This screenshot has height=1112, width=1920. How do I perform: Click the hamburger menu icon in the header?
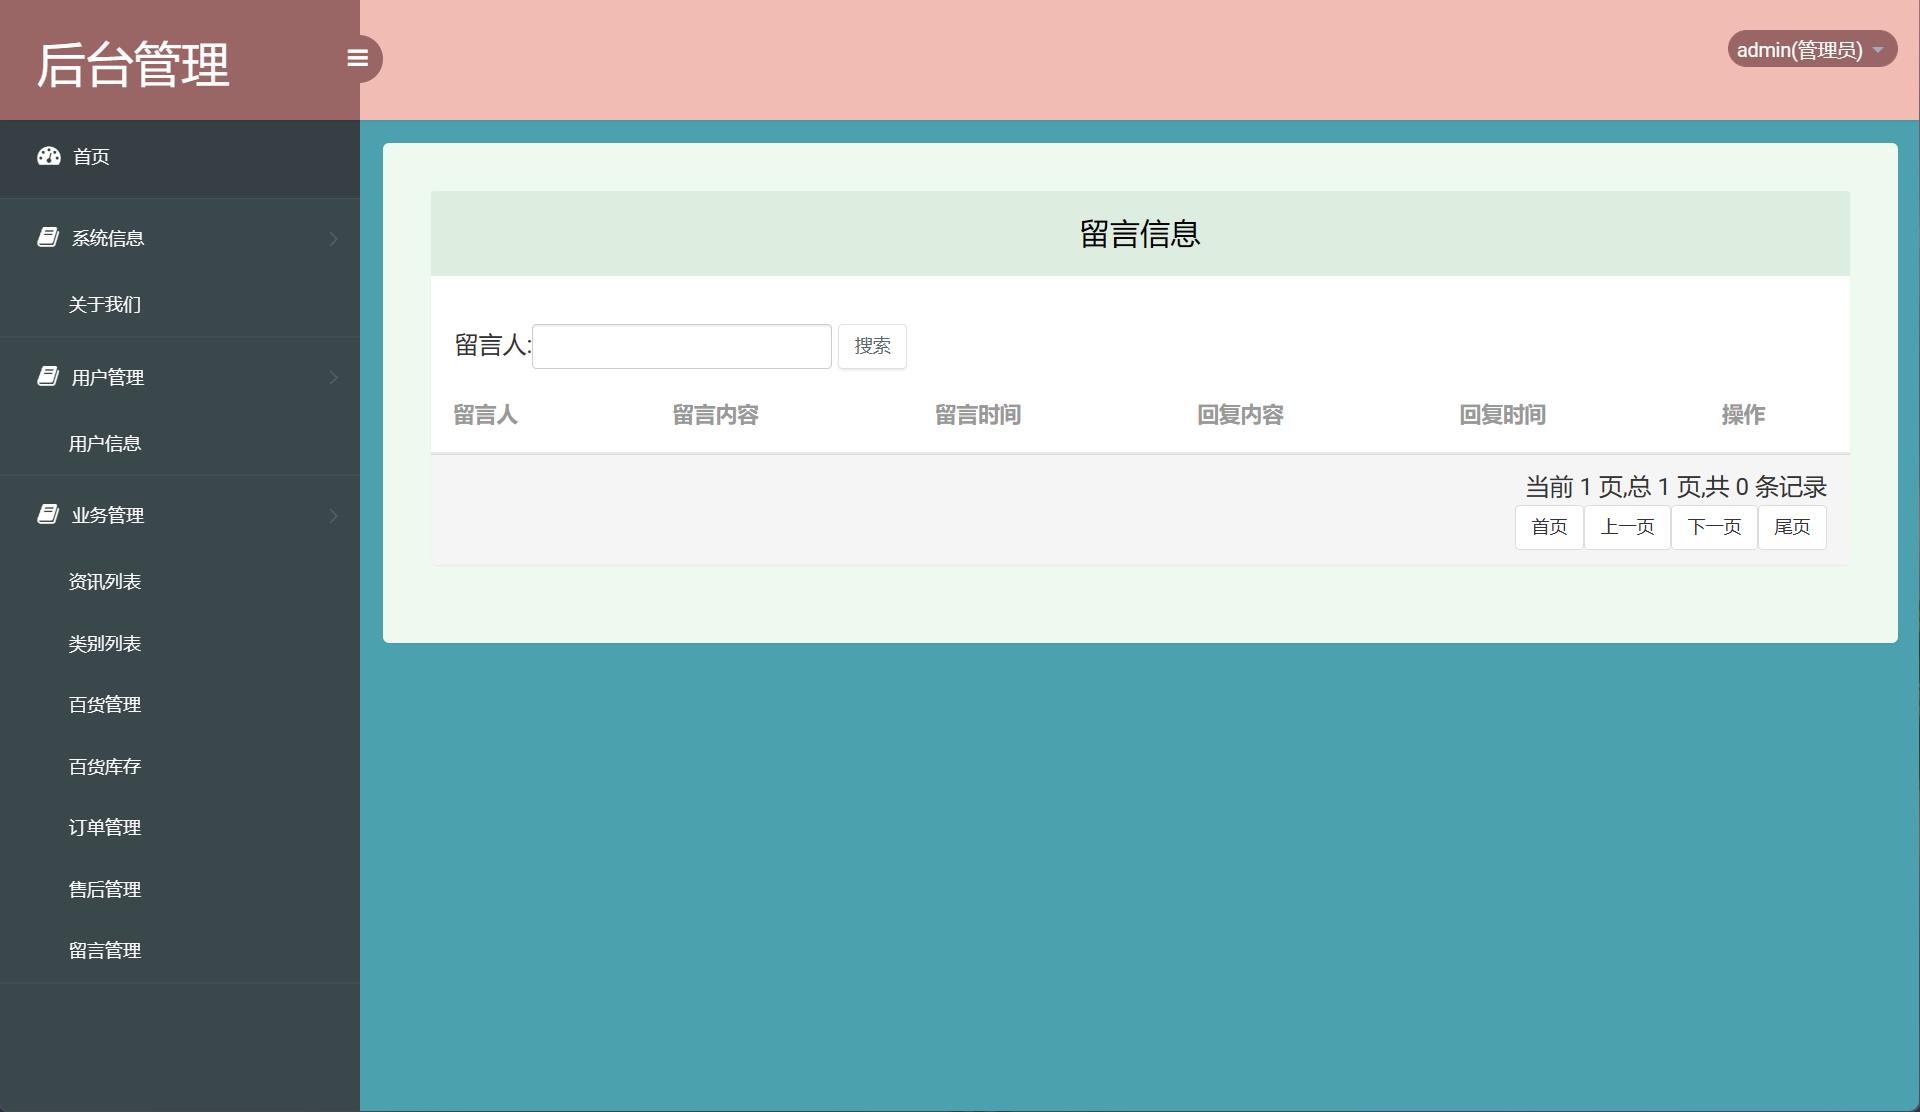point(357,58)
